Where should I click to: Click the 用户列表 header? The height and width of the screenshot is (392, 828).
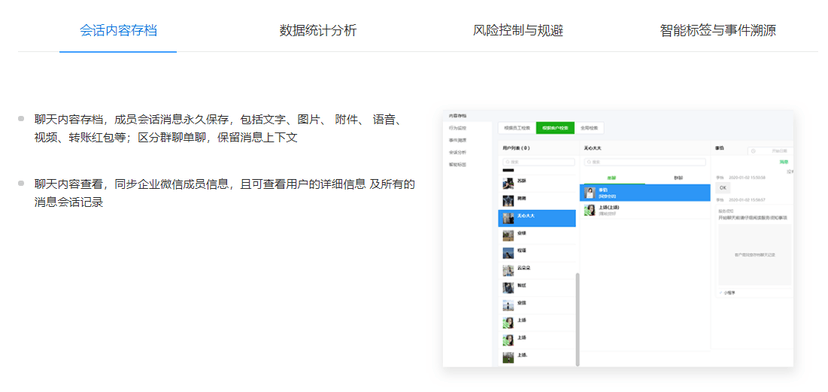pyautogui.click(x=516, y=148)
